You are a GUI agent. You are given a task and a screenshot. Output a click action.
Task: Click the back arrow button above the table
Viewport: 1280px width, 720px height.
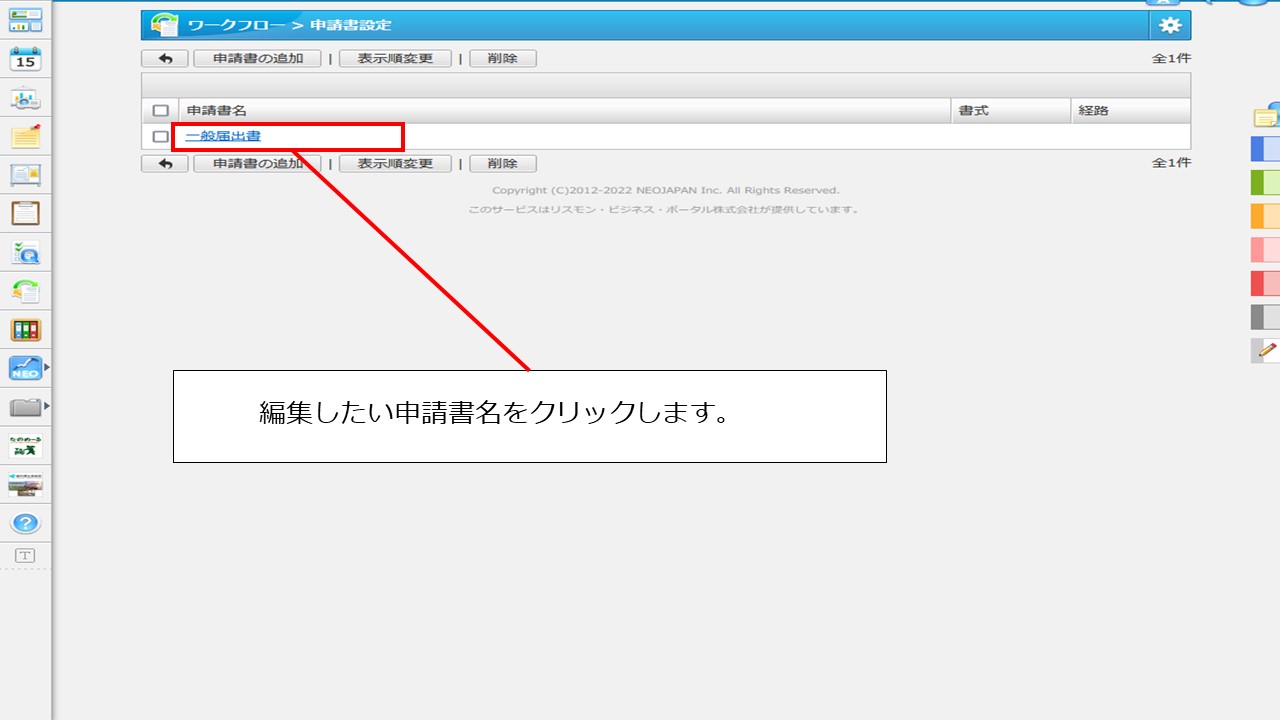click(165, 59)
